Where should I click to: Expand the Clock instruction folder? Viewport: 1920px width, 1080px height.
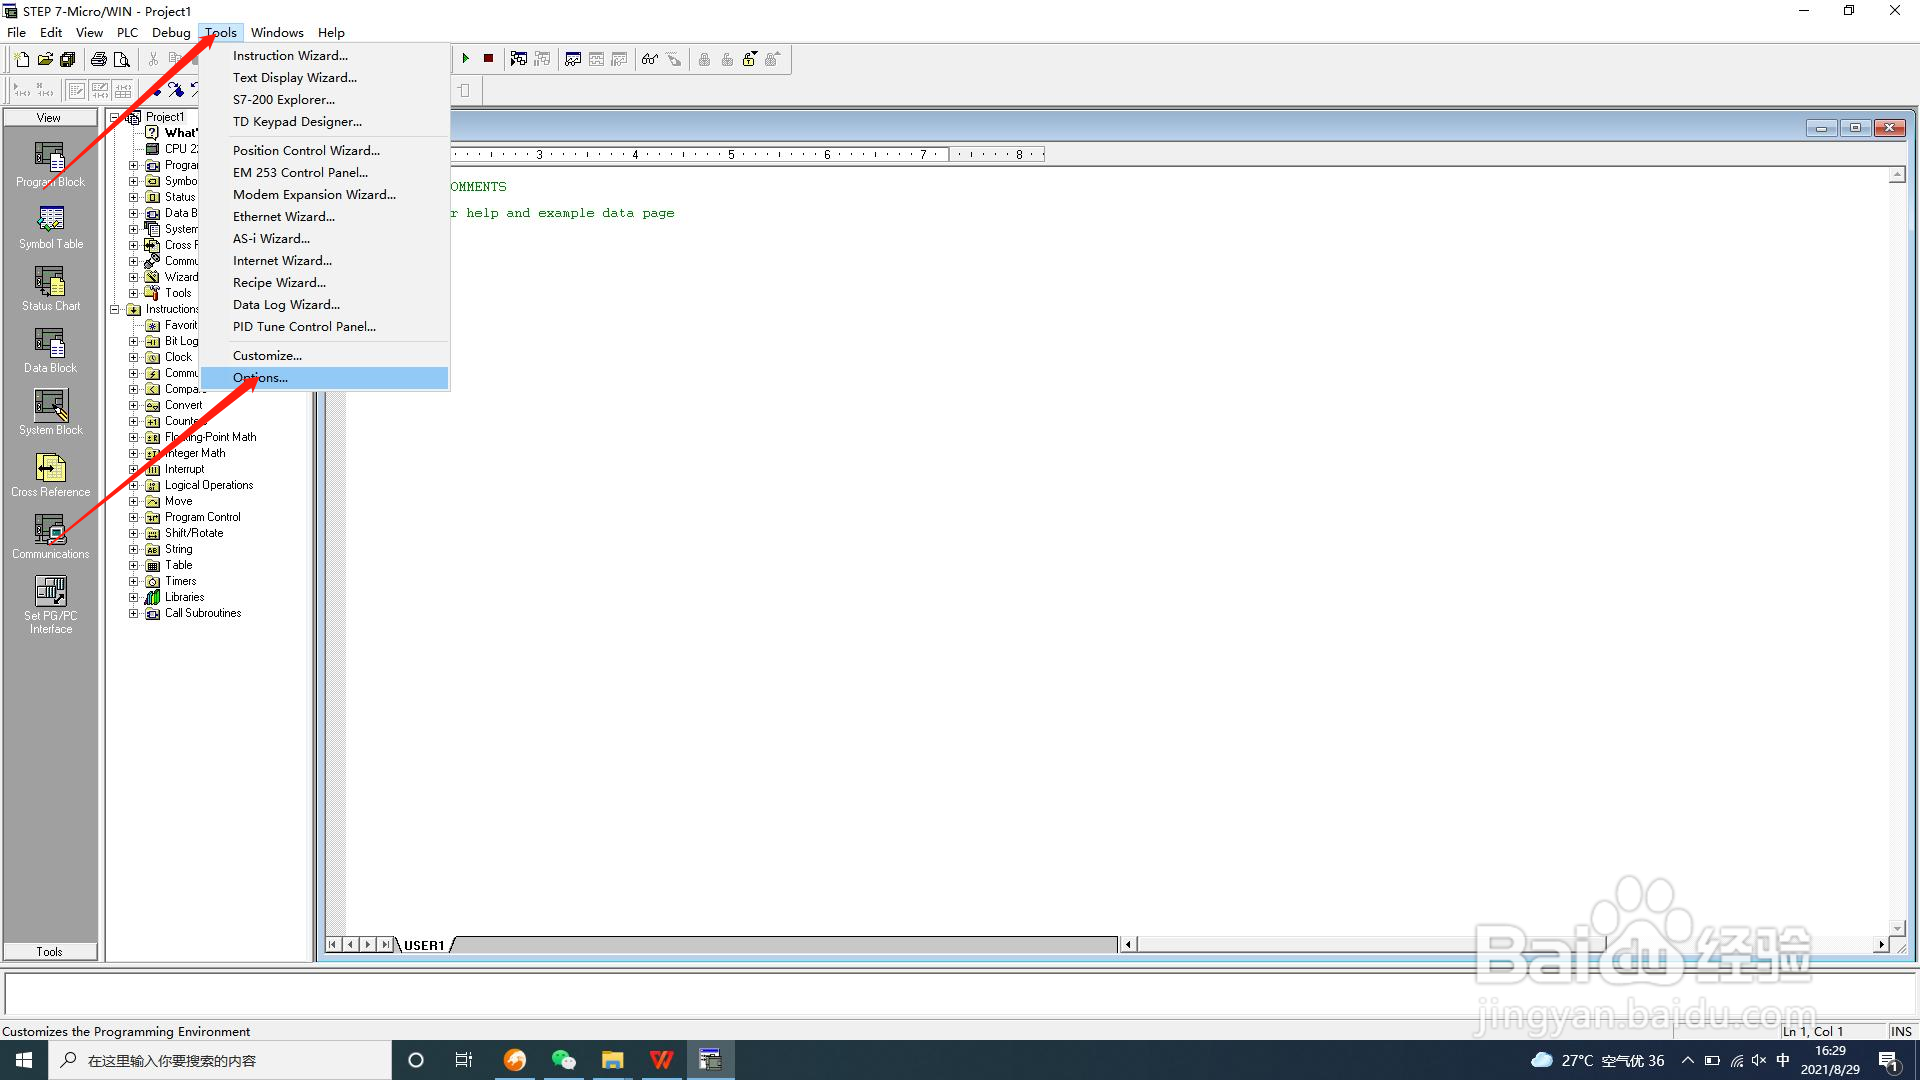tap(133, 357)
